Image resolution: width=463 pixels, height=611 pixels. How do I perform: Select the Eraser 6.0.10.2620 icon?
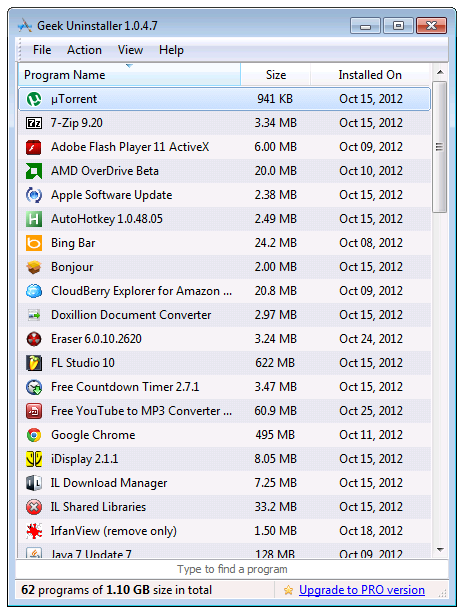tap(34, 339)
